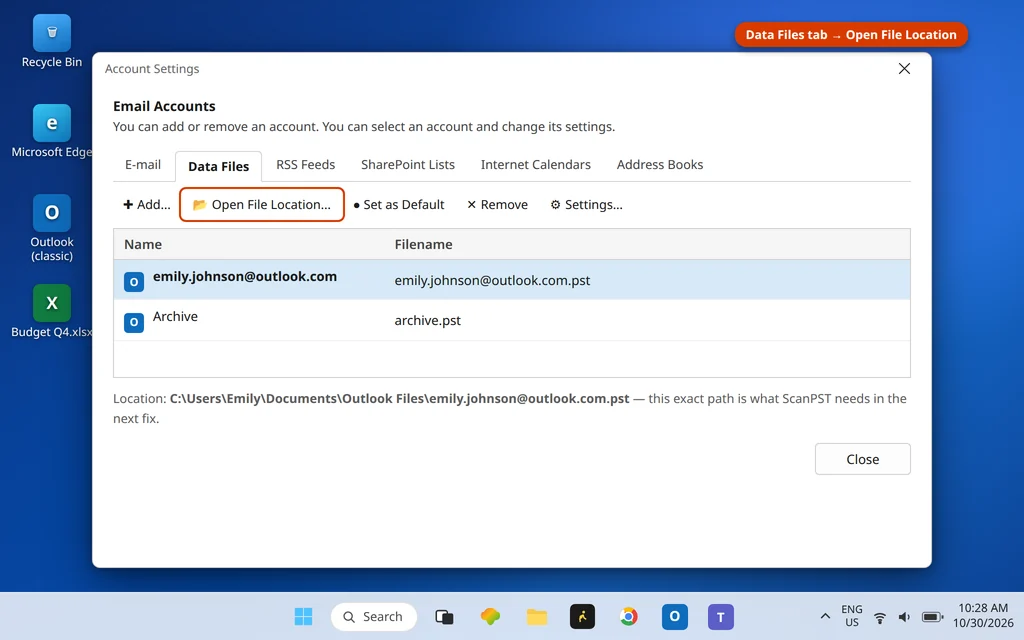The height and width of the screenshot is (640, 1024).
Task: Open the SharePoint Lists tab
Action: (x=408, y=165)
